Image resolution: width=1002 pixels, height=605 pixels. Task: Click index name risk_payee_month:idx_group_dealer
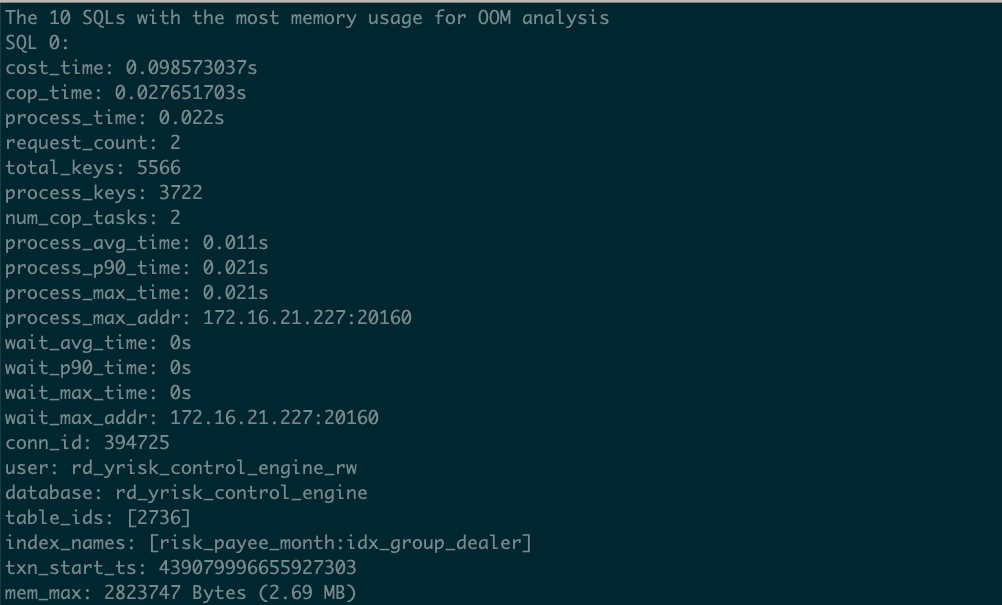[339, 543]
